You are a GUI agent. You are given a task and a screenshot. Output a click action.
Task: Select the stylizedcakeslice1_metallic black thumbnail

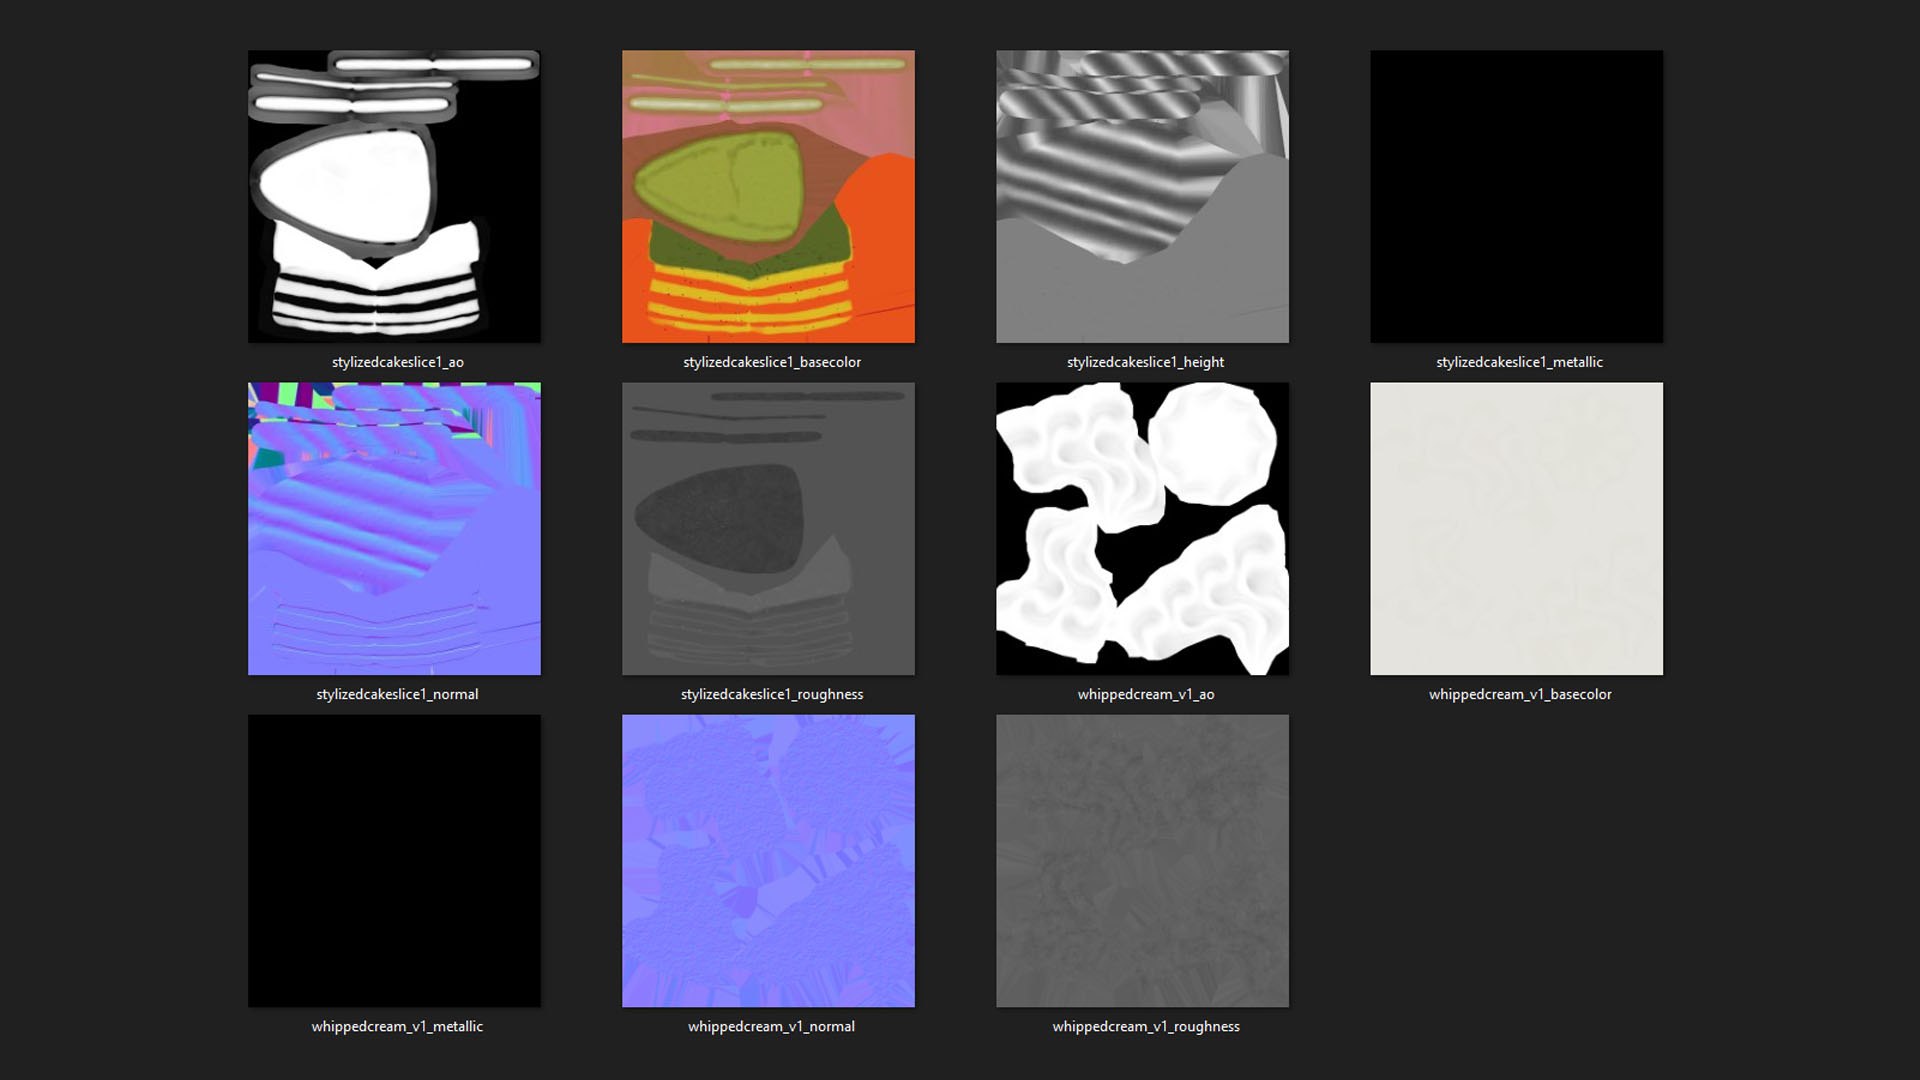click(x=1516, y=197)
